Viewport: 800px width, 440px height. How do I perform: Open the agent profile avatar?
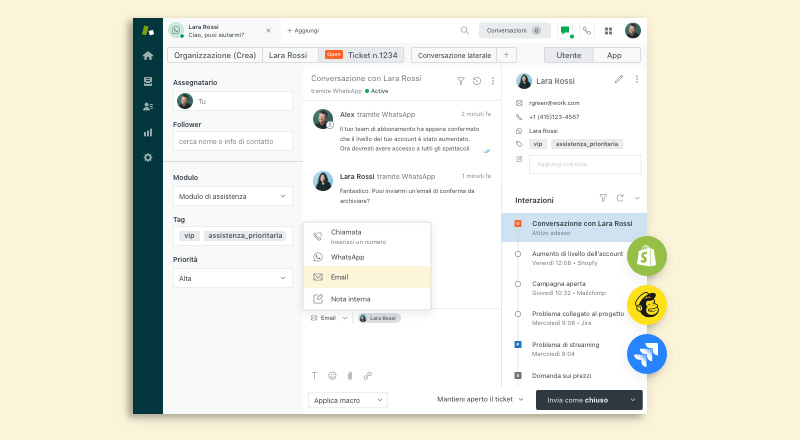coord(633,31)
